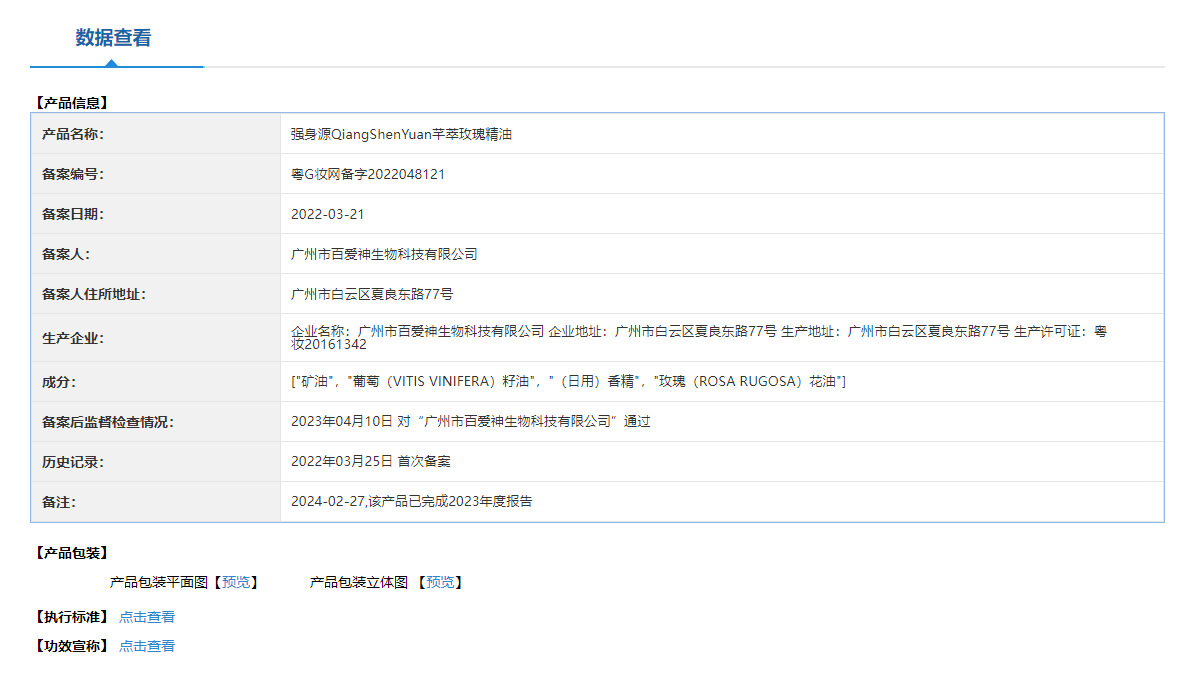Click 2023年04月10日 inspection result text
The image size is (1191, 675).
point(471,421)
